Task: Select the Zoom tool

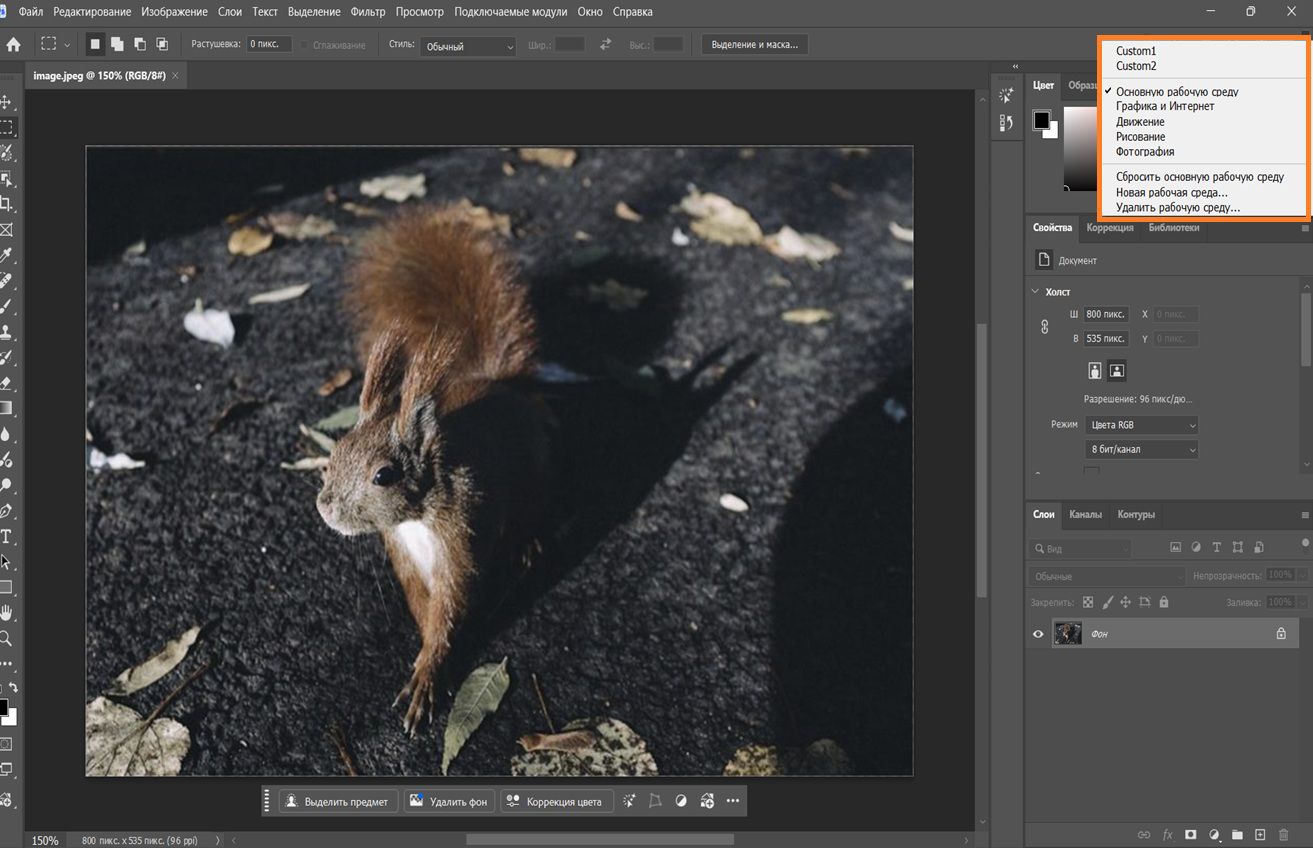Action: click(x=10, y=638)
